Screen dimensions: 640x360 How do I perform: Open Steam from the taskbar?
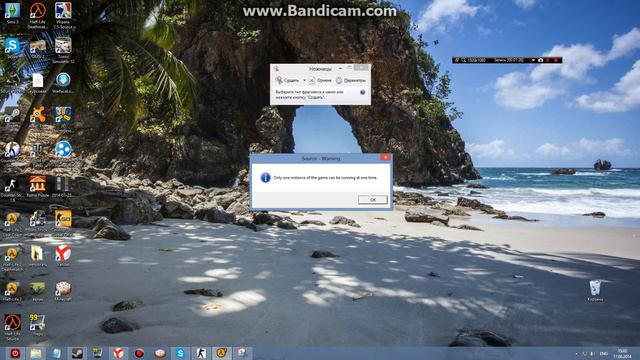point(77,353)
